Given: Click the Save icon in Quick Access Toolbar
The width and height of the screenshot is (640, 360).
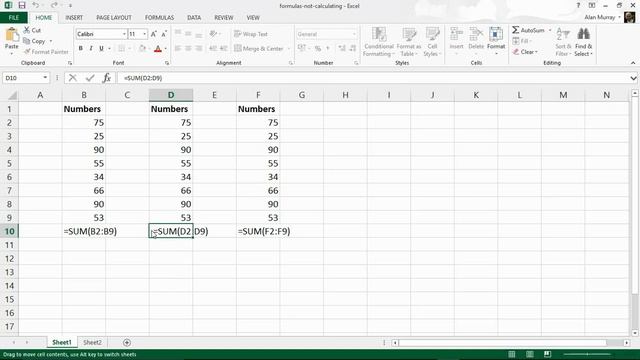Looking at the screenshot, I should (22, 5).
